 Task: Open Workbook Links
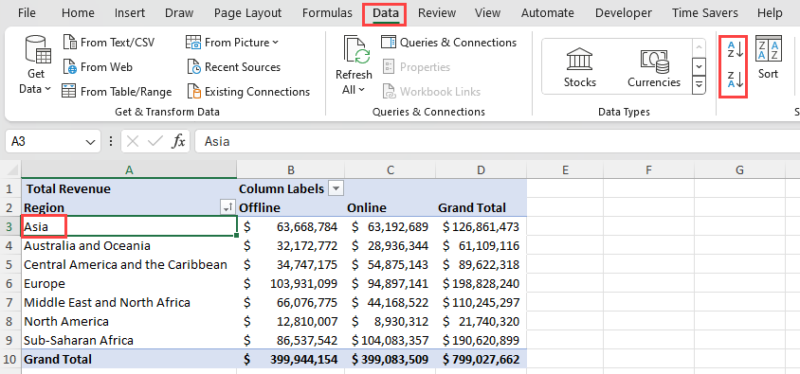(432, 92)
